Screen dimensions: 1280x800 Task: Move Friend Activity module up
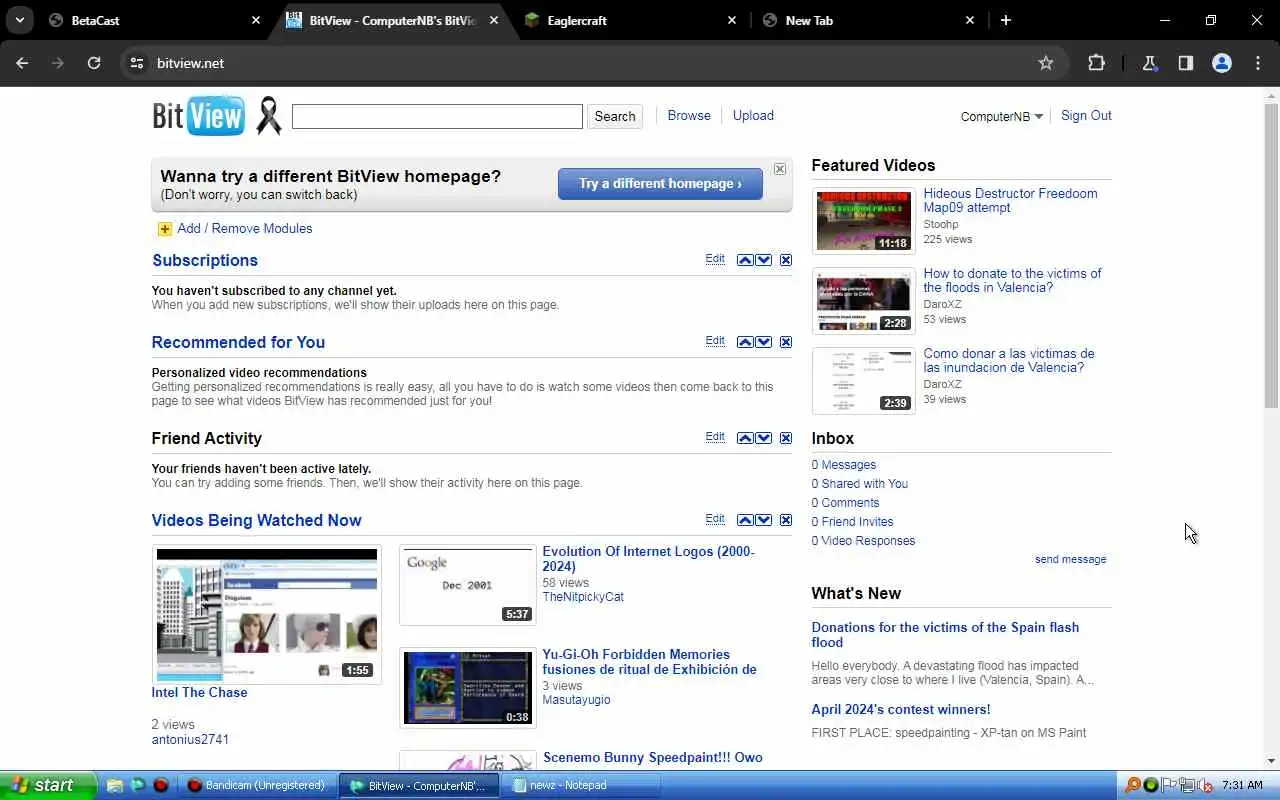point(745,438)
